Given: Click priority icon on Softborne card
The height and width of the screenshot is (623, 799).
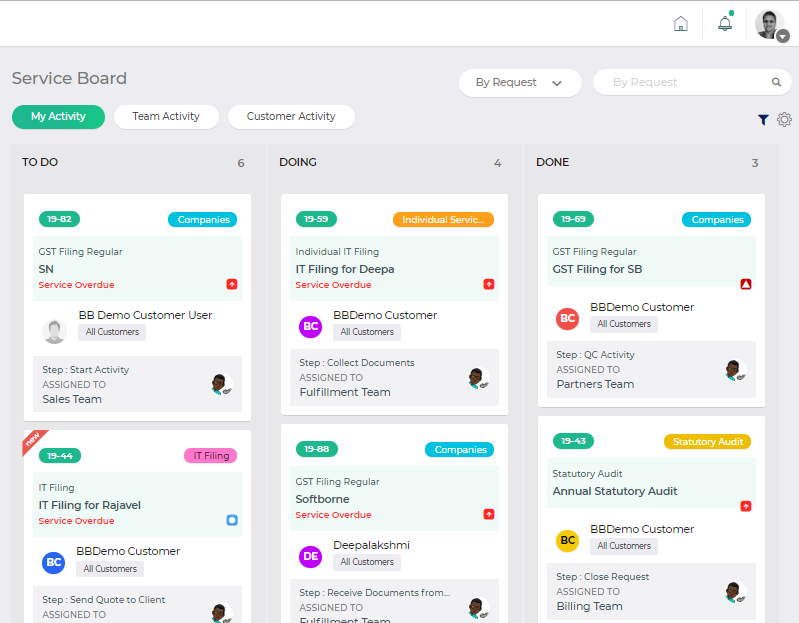Looking at the screenshot, I should pos(489,514).
